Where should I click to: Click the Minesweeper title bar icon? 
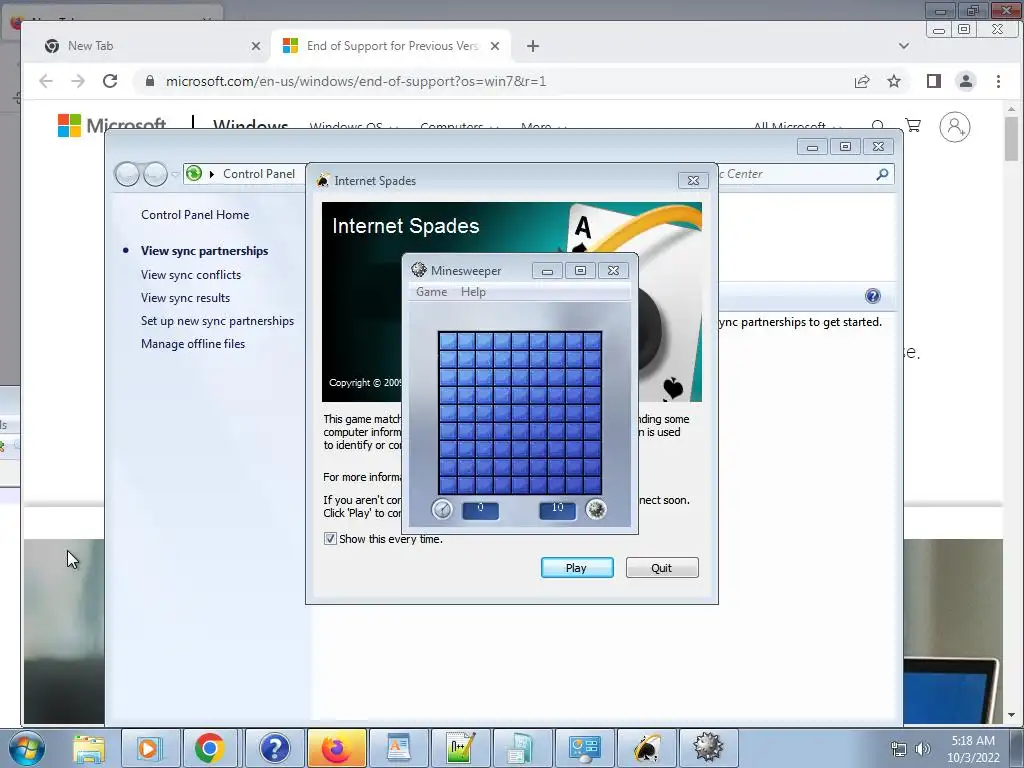click(419, 270)
